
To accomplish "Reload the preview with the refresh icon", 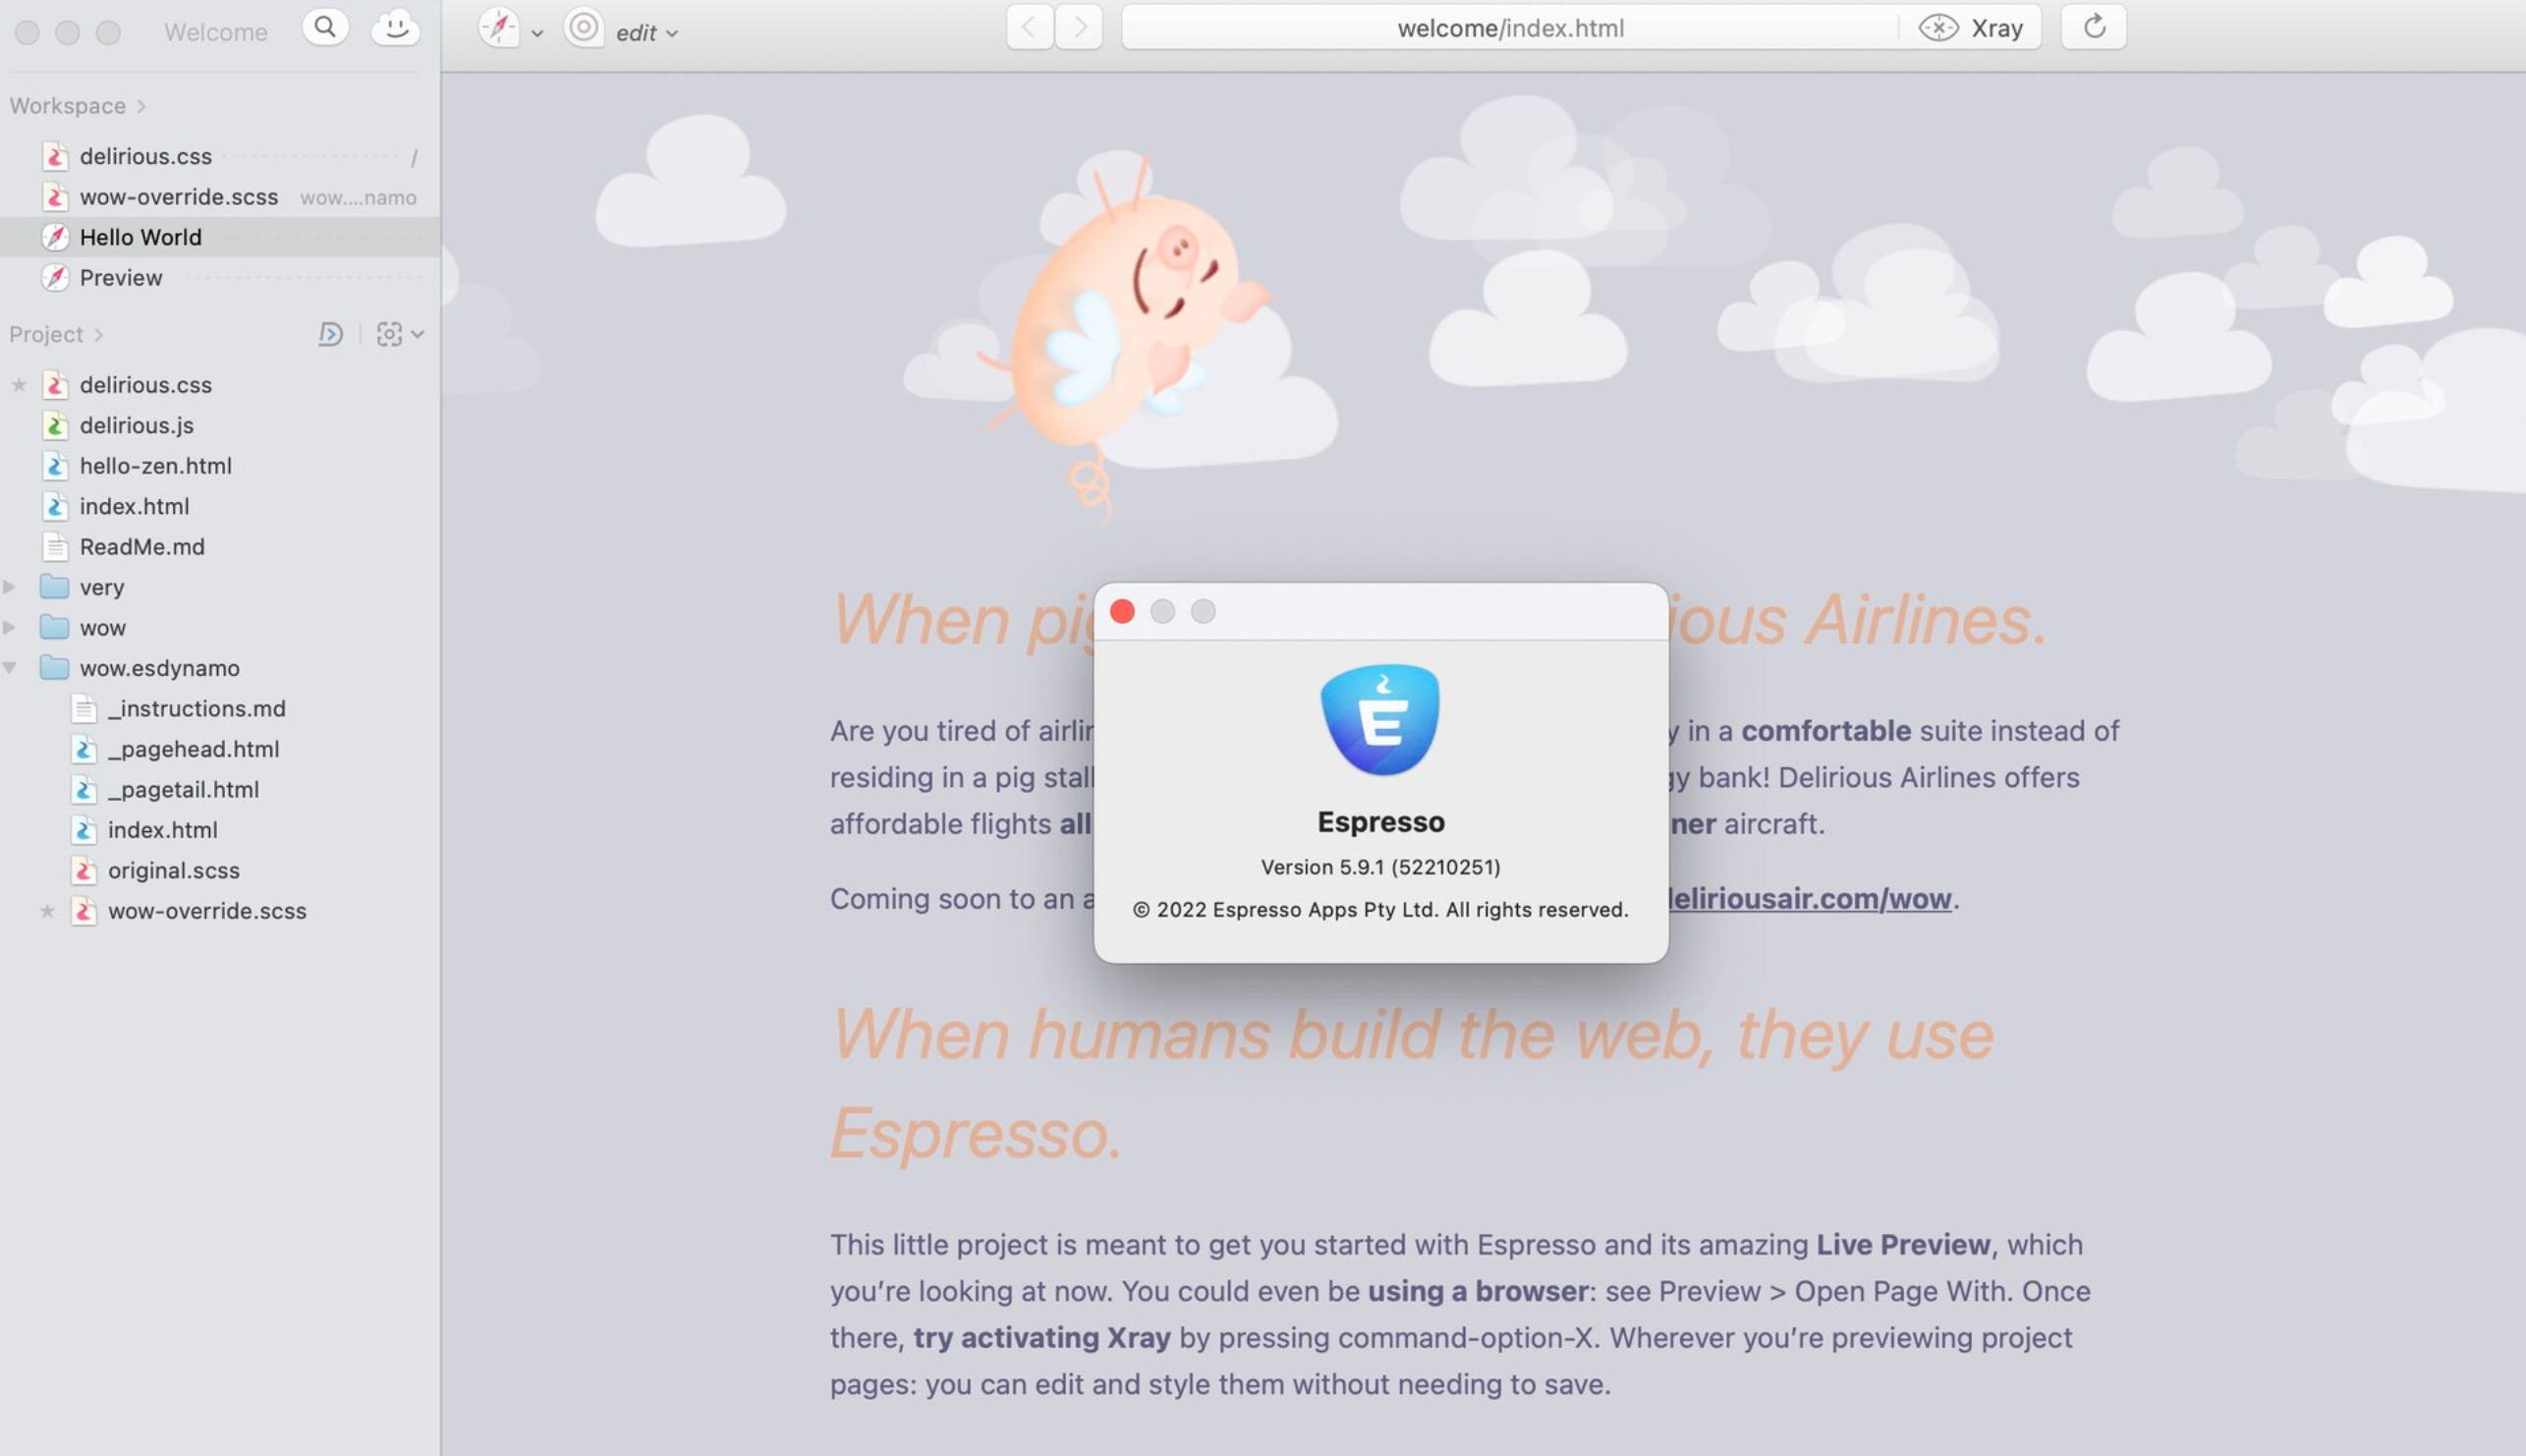I will click(x=2094, y=28).
